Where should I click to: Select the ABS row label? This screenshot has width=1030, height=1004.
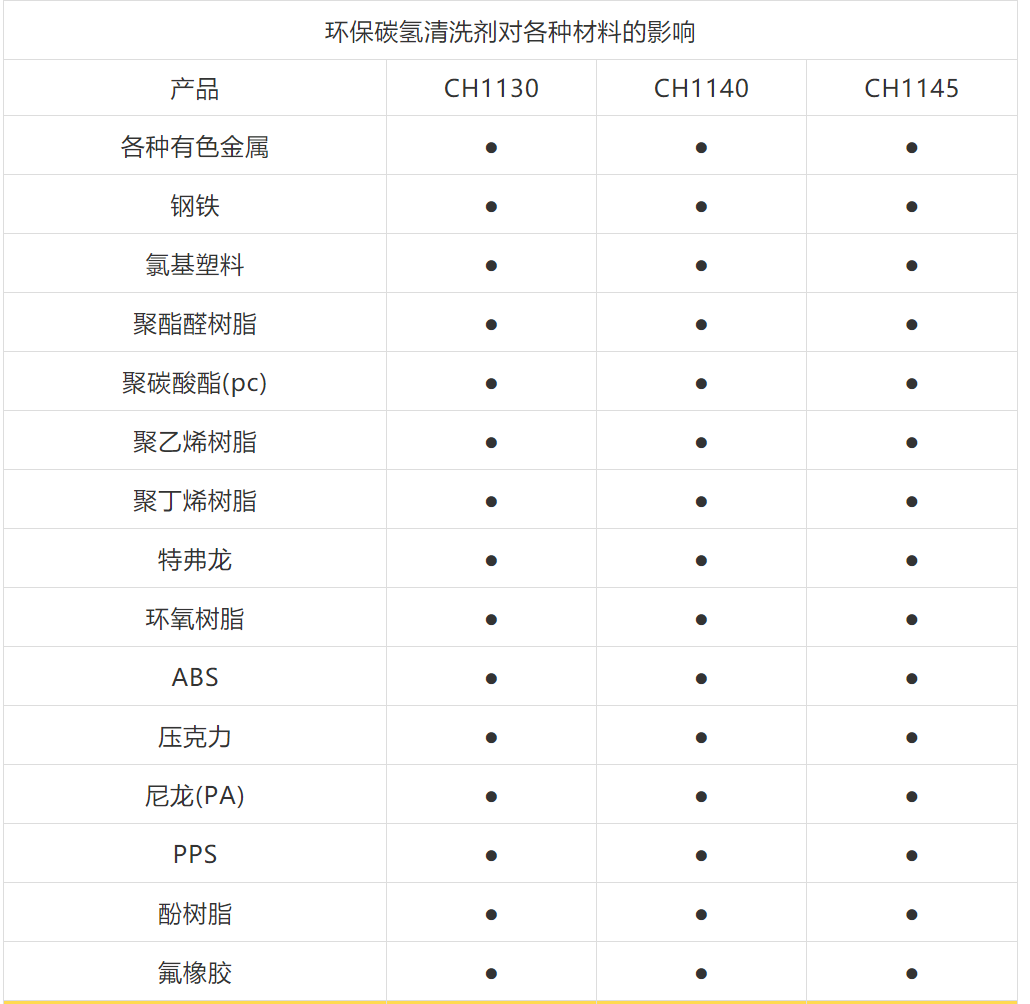(x=193, y=676)
